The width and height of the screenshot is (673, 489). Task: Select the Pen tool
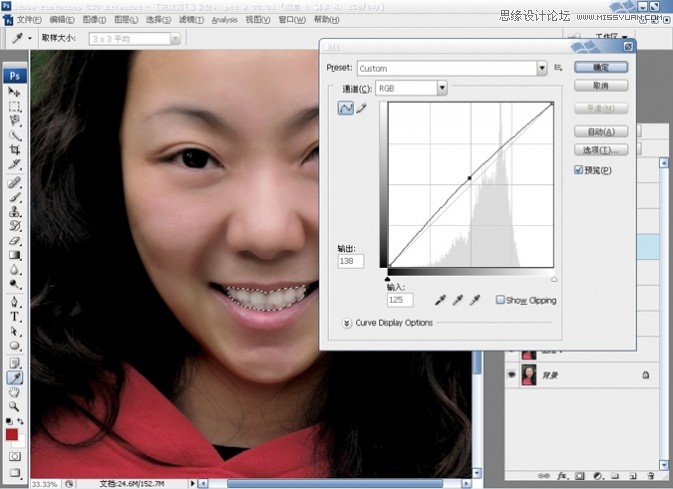coord(14,302)
